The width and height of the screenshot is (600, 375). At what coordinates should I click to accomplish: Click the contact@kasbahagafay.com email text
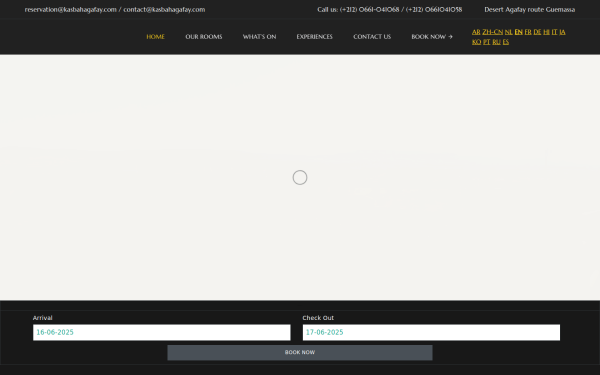click(164, 10)
